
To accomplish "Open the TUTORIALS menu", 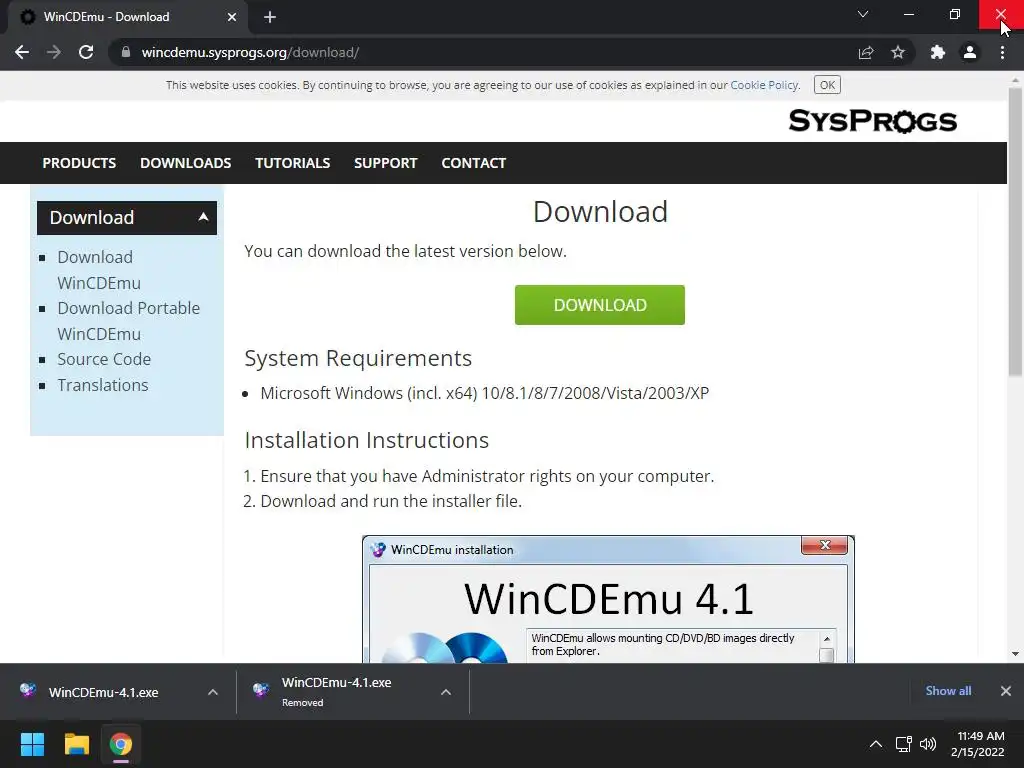I will tap(293, 163).
